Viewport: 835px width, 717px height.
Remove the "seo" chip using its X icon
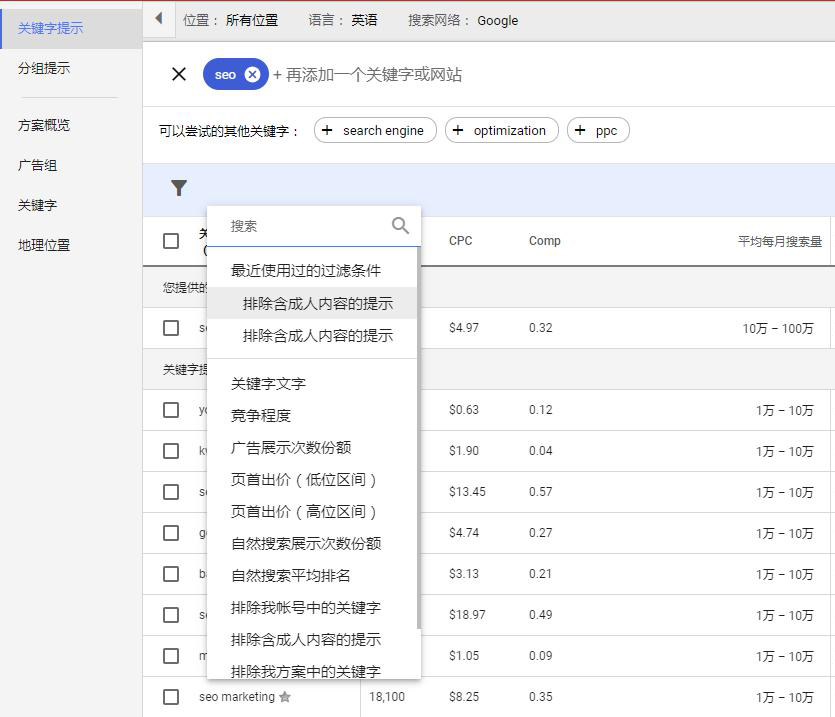click(x=254, y=74)
